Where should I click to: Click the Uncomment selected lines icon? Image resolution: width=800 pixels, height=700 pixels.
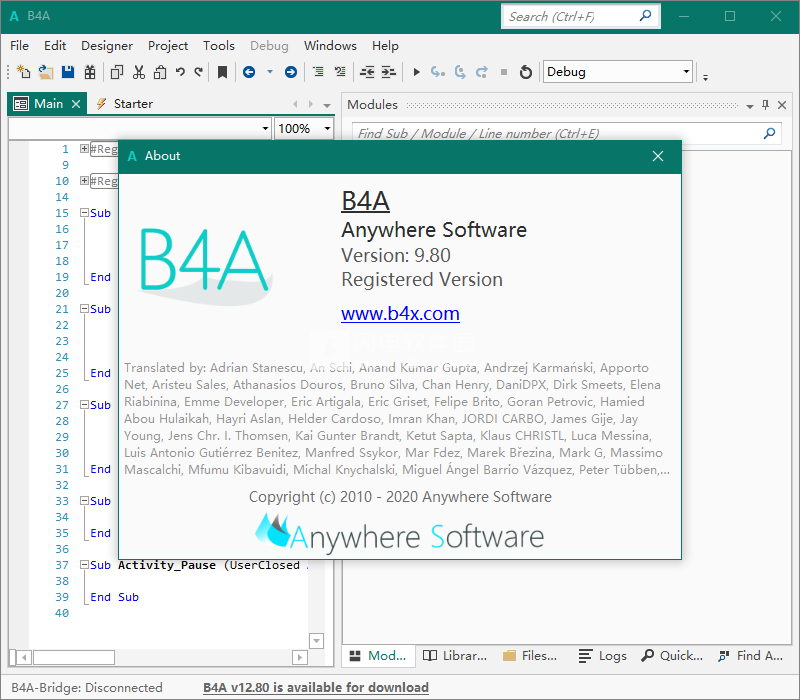click(340, 71)
